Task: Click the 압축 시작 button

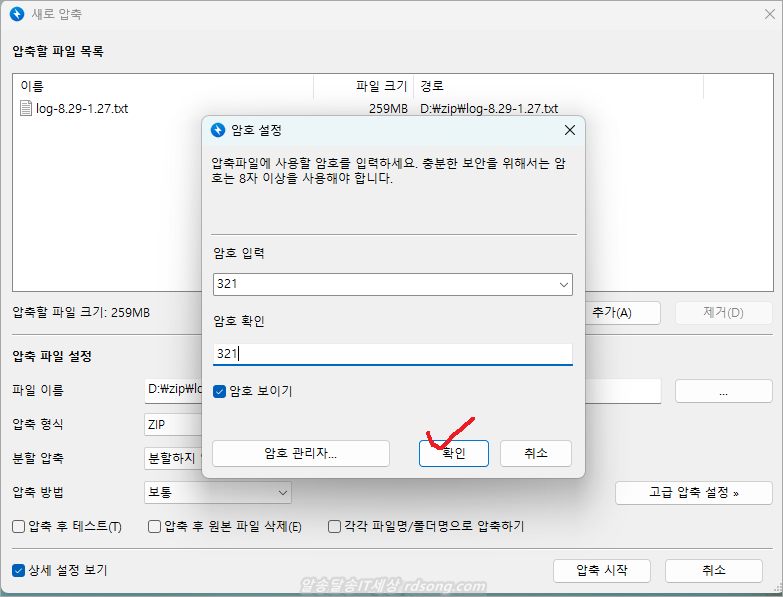Action: pyautogui.click(x=601, y=570)
